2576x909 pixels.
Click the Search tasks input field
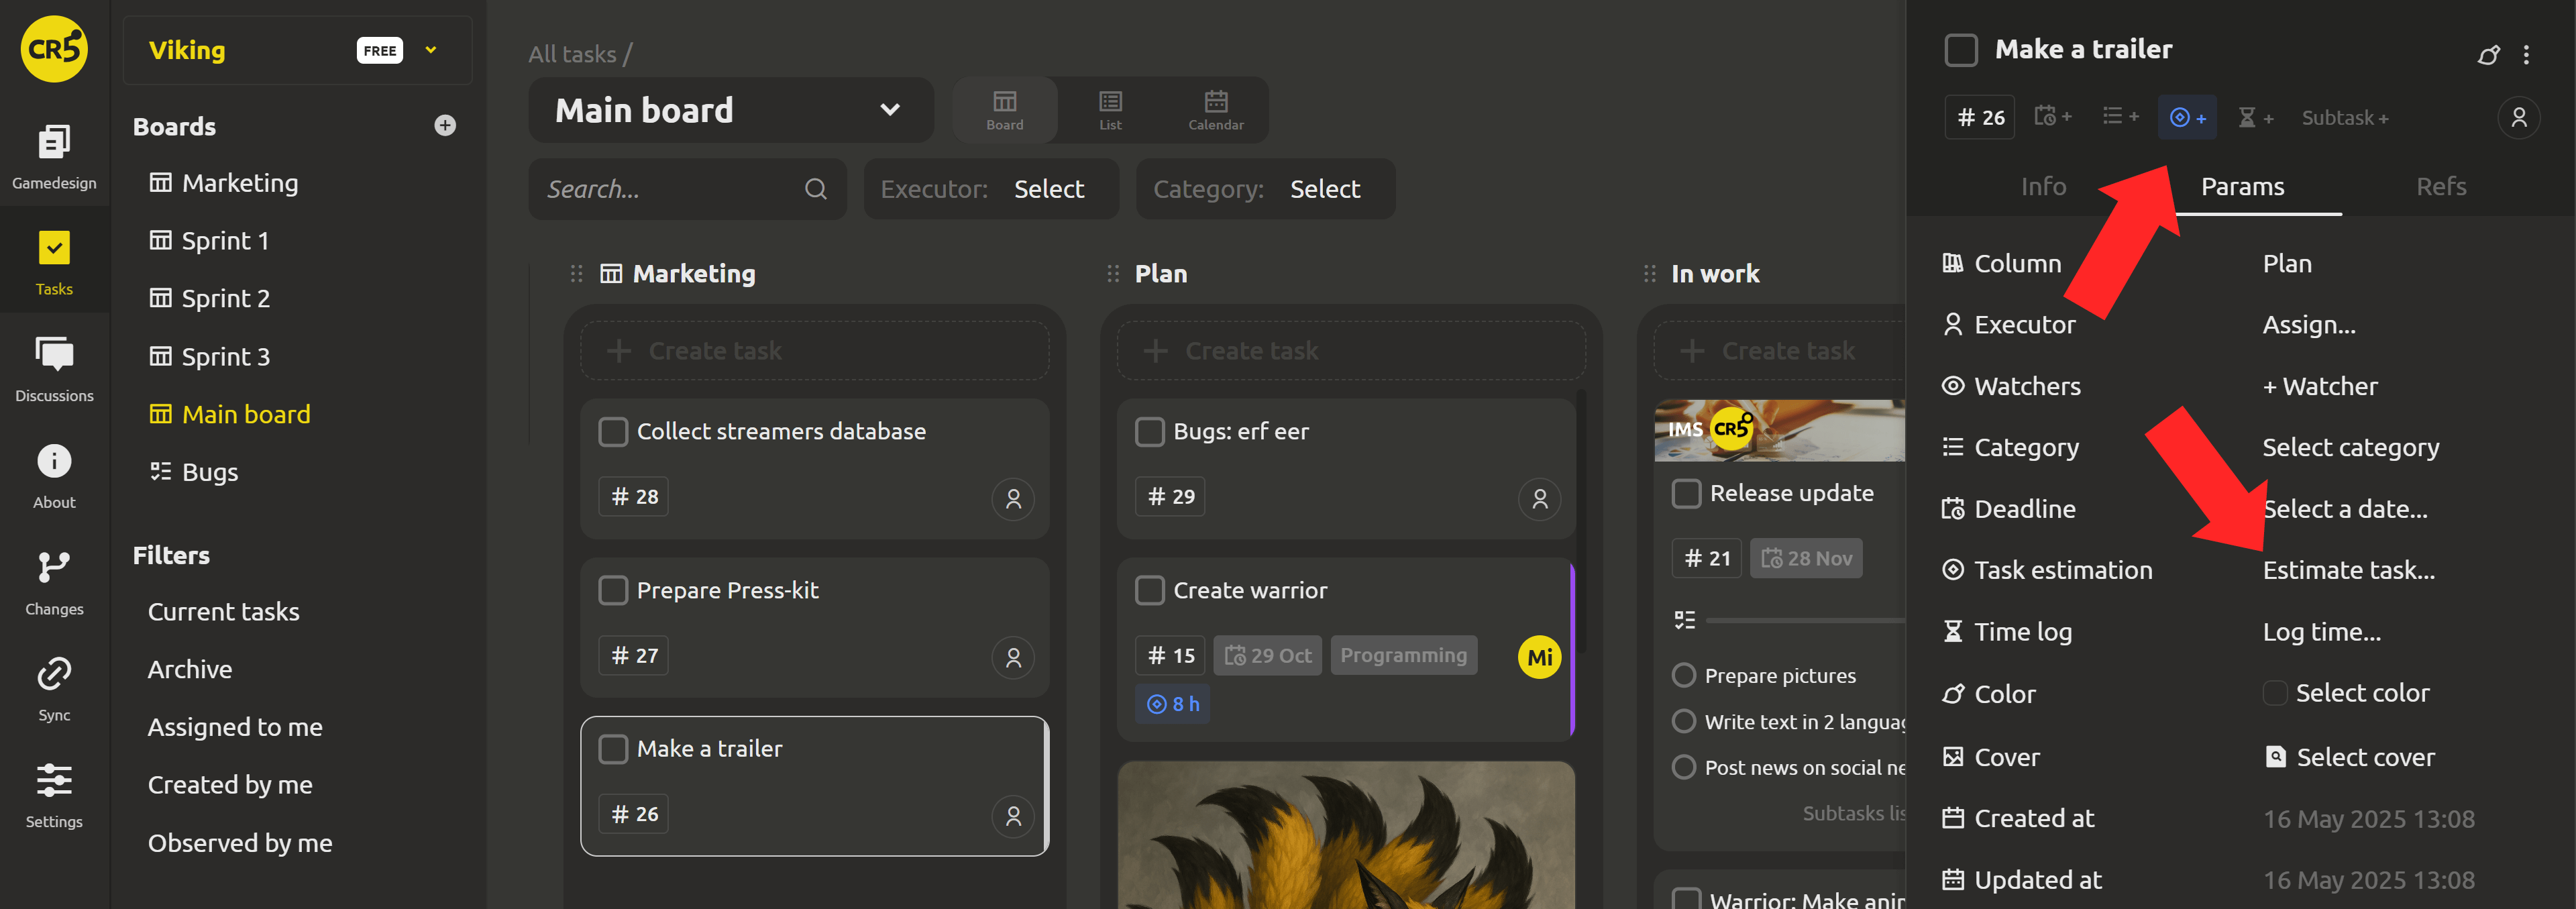click(687, 189)
